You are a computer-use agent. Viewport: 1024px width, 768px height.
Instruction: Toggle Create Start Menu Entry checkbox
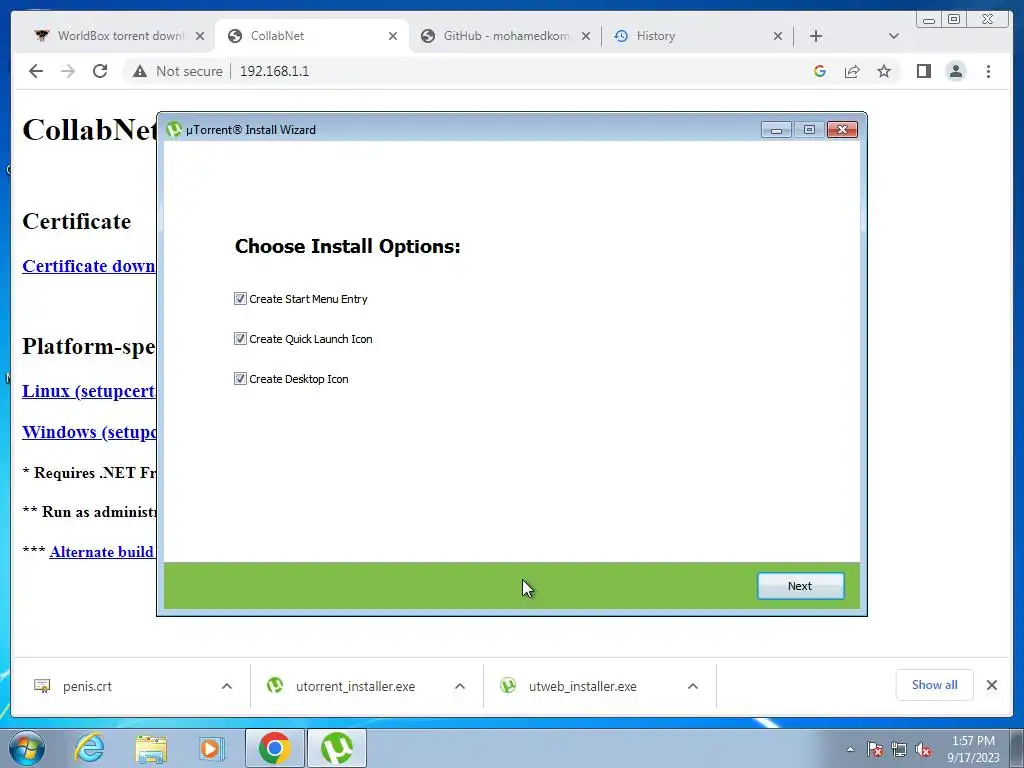click(240, 298)
